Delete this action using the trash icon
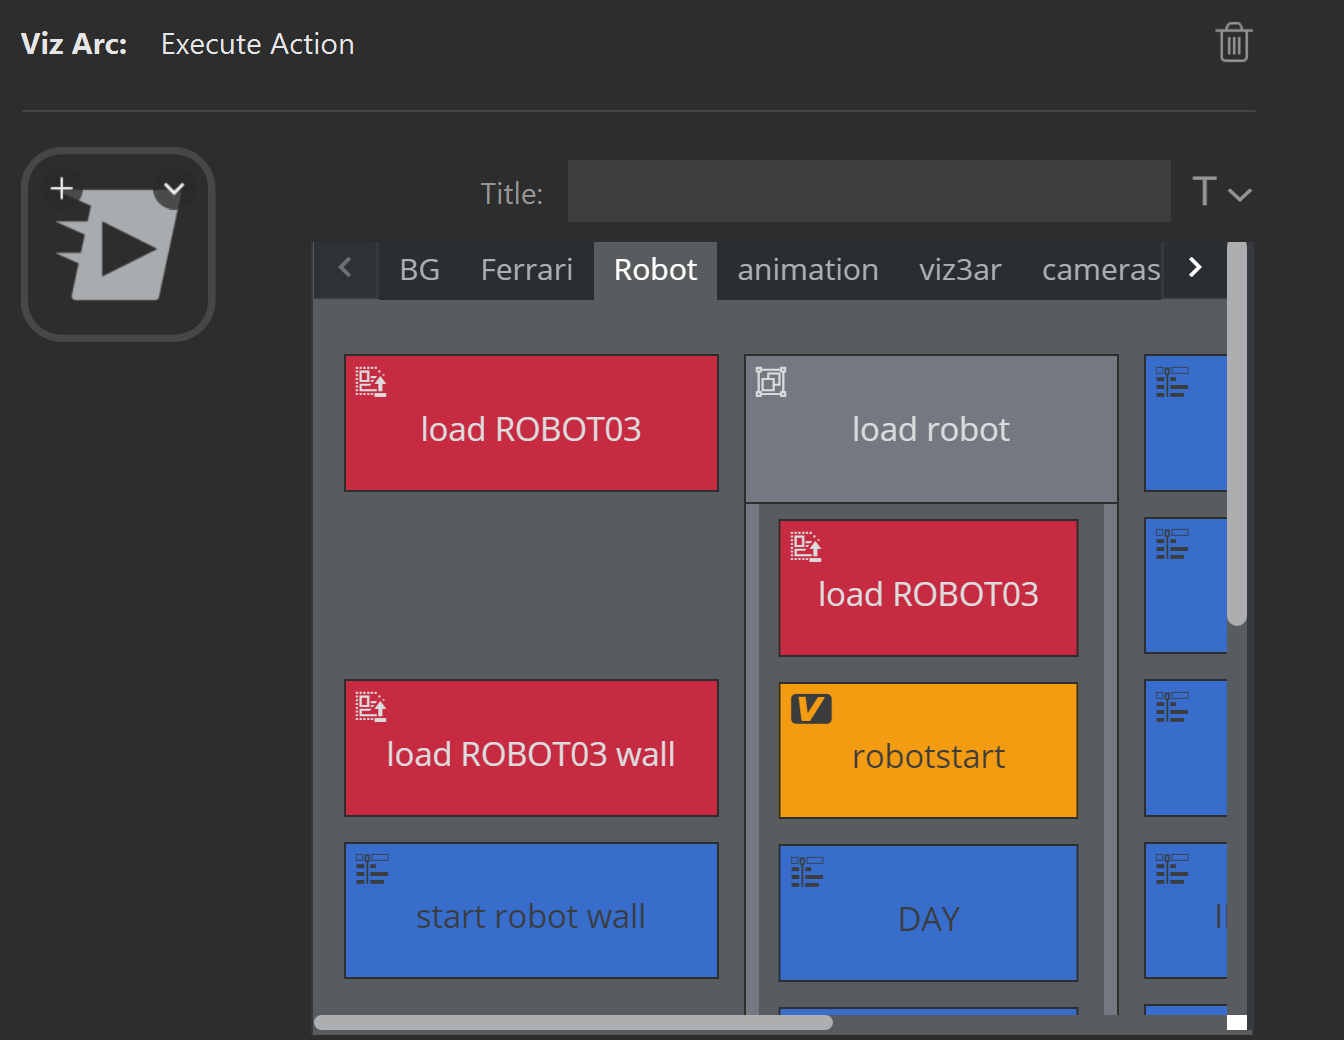Screen dimensions: 1344x1040 pos(1234,43)
